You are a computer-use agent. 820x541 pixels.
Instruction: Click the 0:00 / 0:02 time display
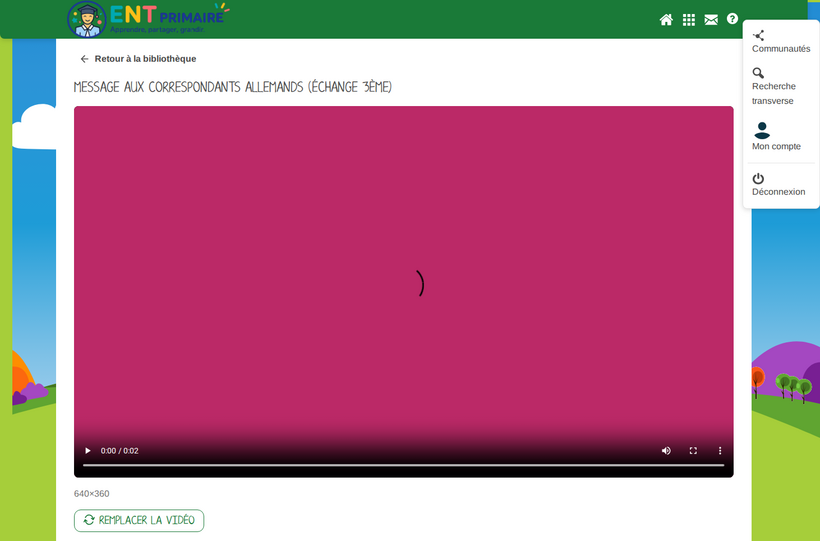(119, 450)
